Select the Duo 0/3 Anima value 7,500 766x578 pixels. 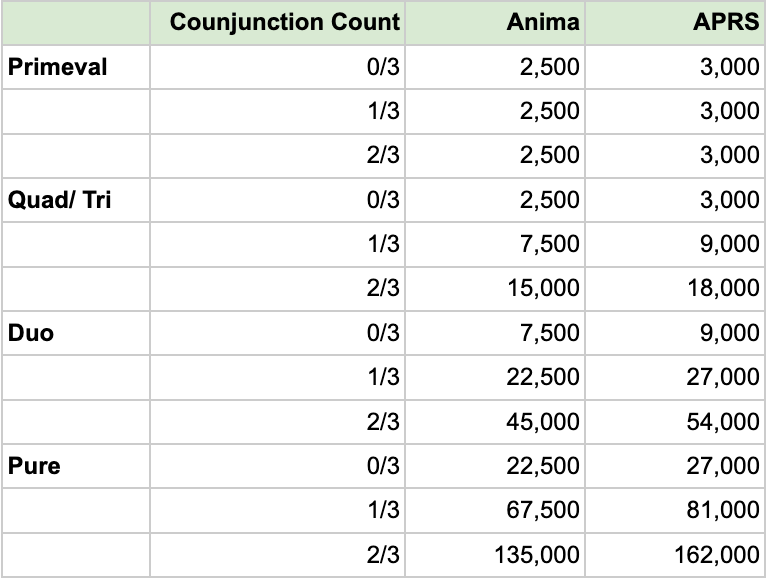pos(495,333)
